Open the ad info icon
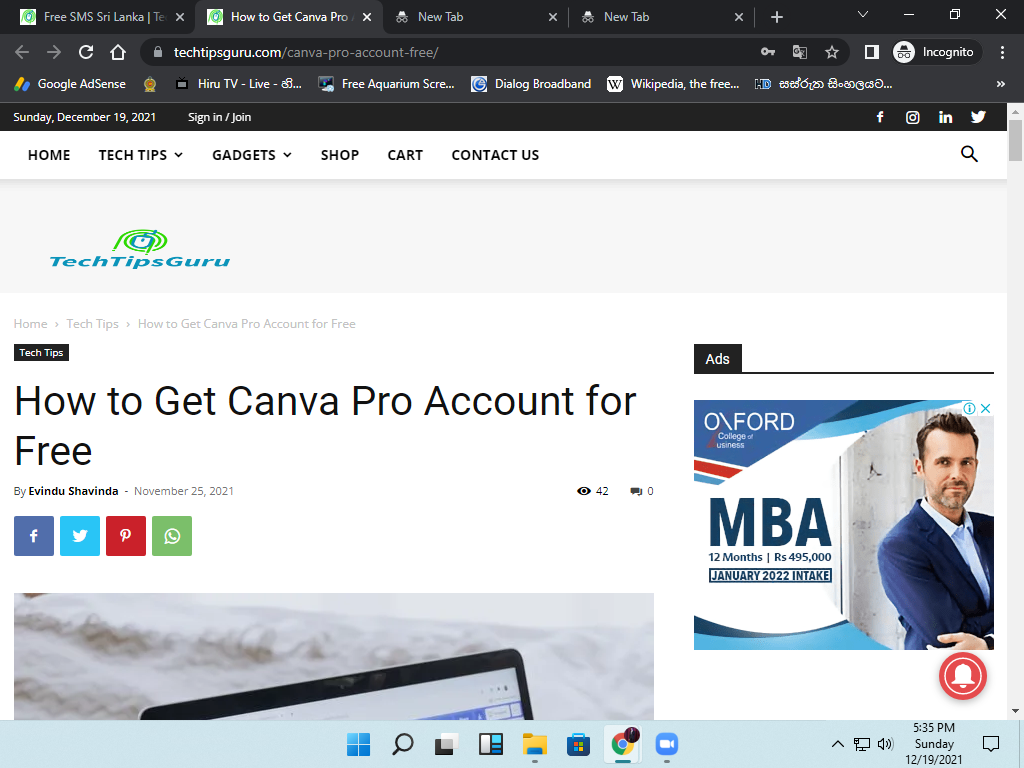Image resolution: width=1024 pixels, height=768 pixels. point(970,408)
